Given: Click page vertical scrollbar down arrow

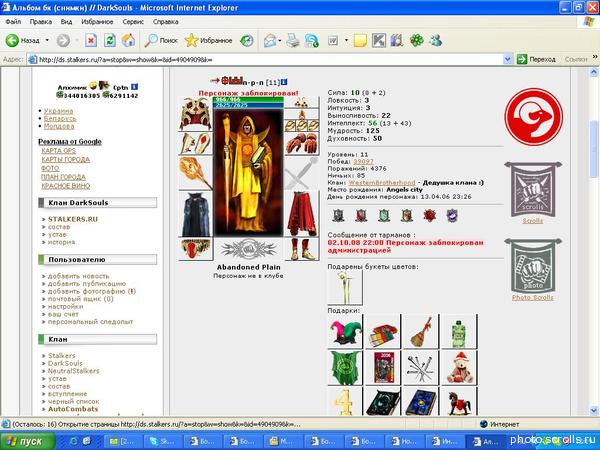Looking at the screenshot, I should coord(593,411).
